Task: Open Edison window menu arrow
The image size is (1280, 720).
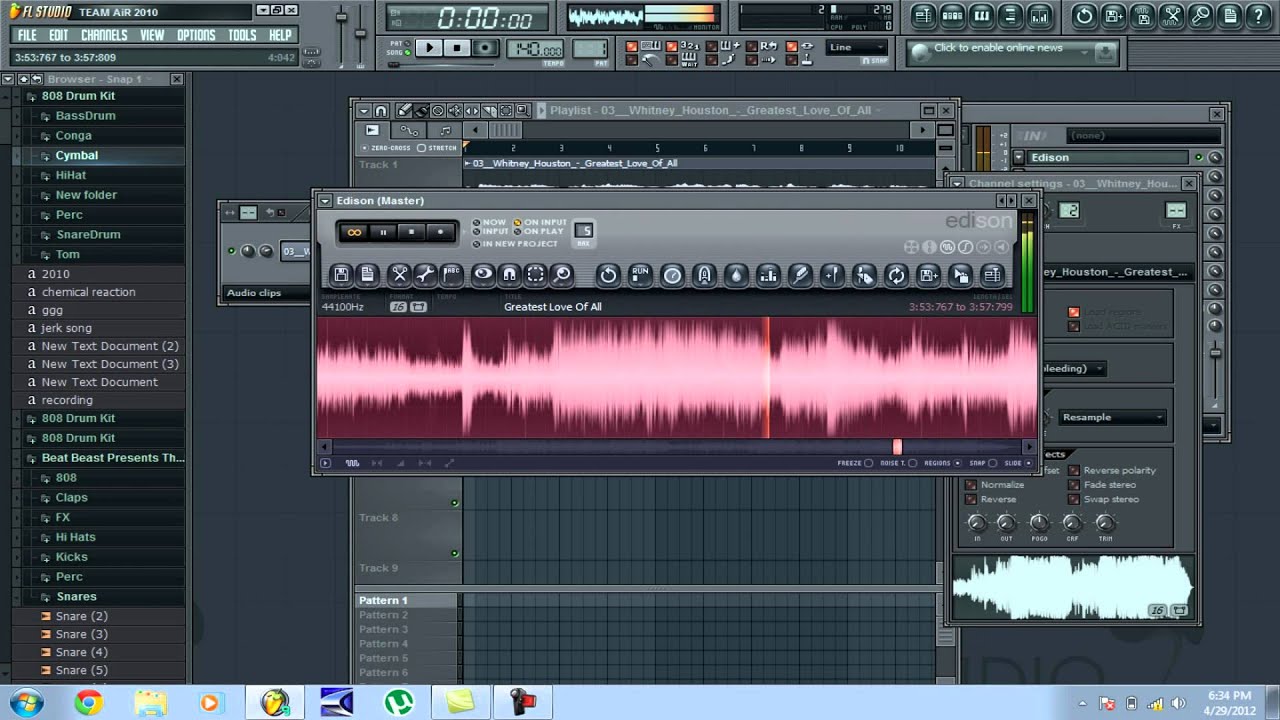Action: pos(325,201)
